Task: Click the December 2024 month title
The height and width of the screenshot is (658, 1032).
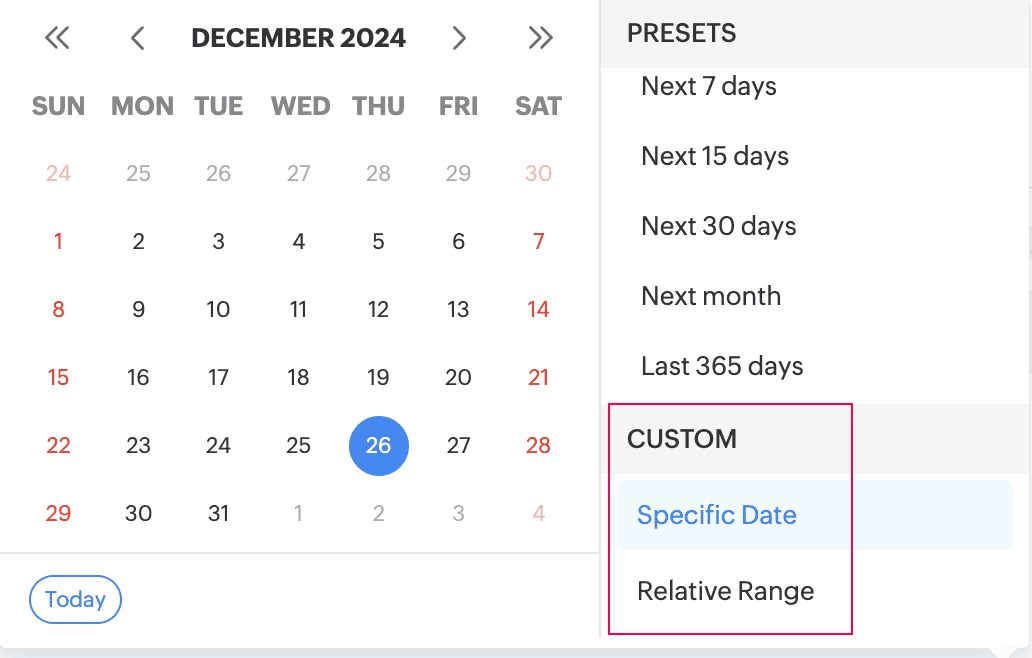Action: click(x=298, y=39)
